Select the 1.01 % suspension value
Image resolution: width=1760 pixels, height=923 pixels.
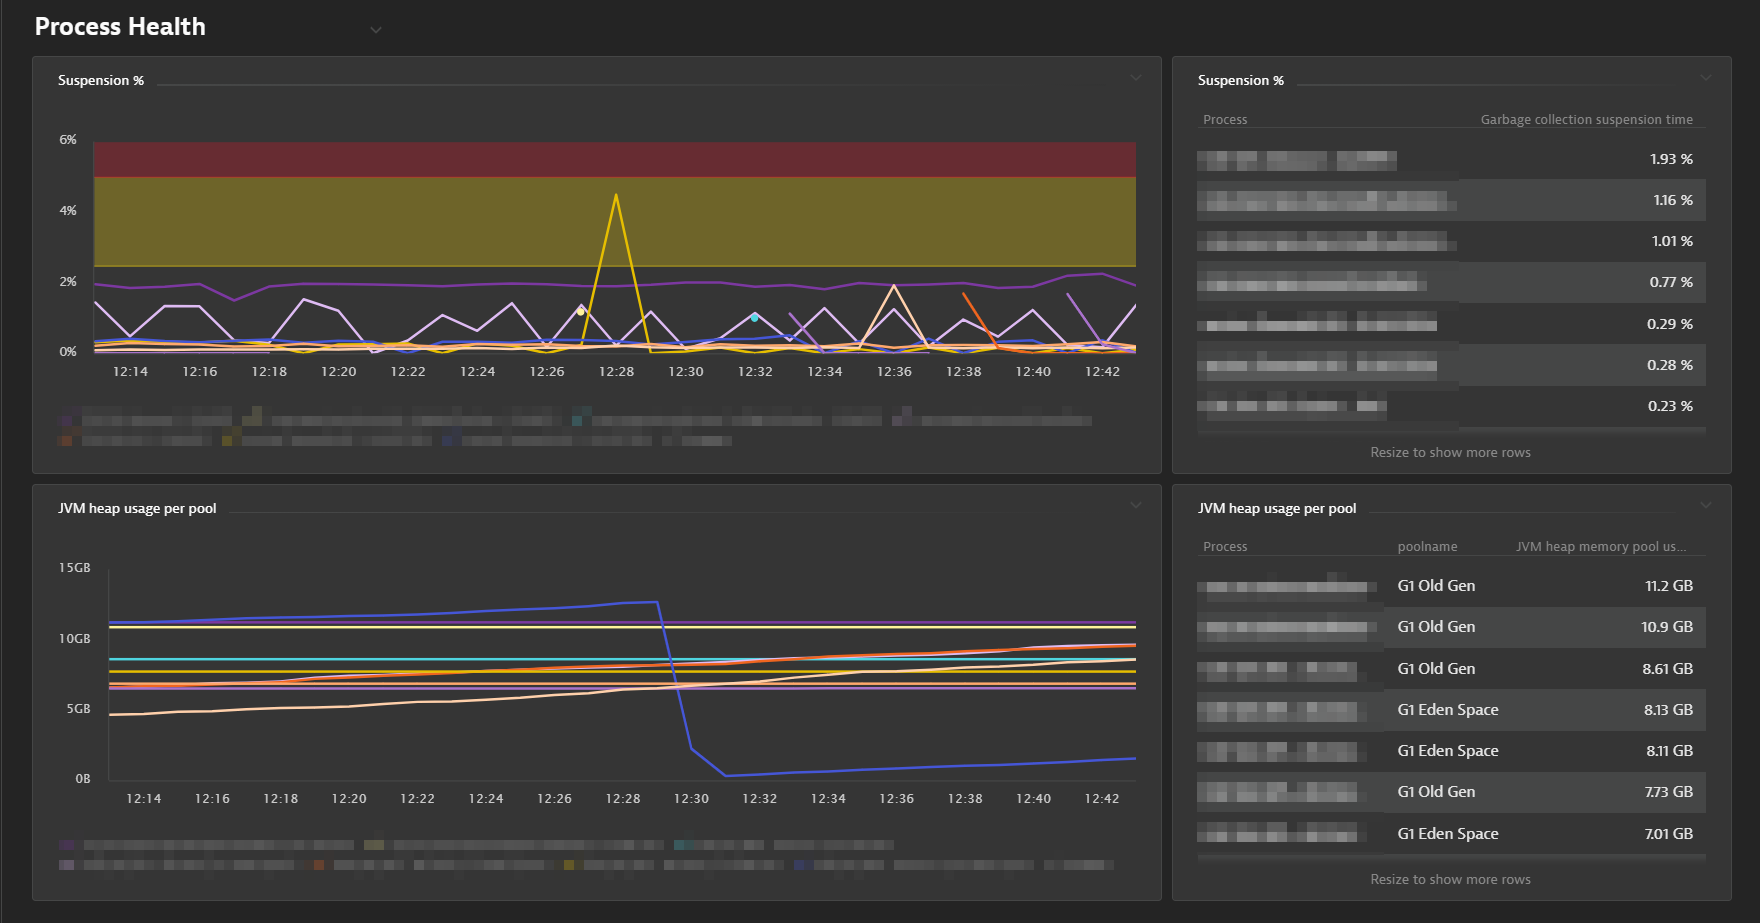(x=1672, y=241)
